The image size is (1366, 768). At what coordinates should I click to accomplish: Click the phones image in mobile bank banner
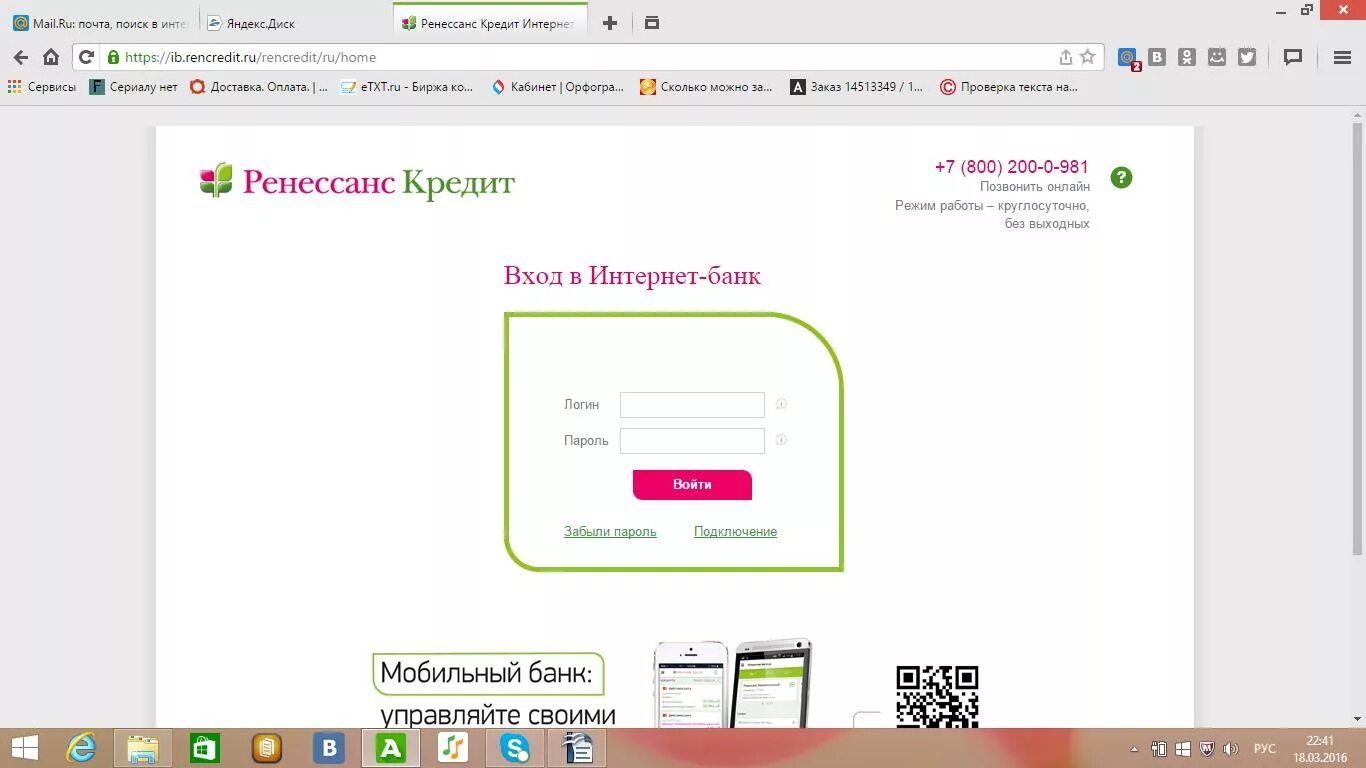733,684
